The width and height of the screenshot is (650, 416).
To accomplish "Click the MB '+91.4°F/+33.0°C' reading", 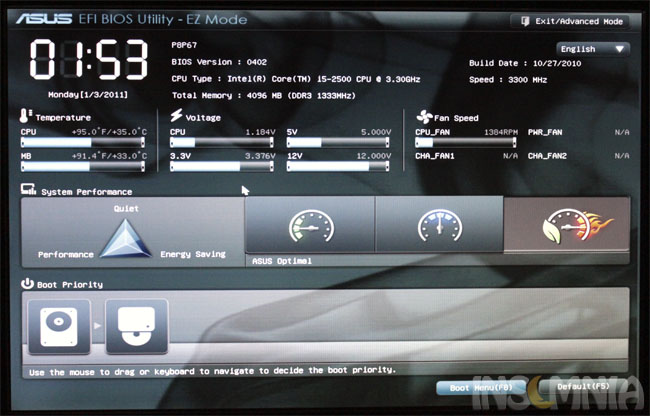I will [109, 156].
